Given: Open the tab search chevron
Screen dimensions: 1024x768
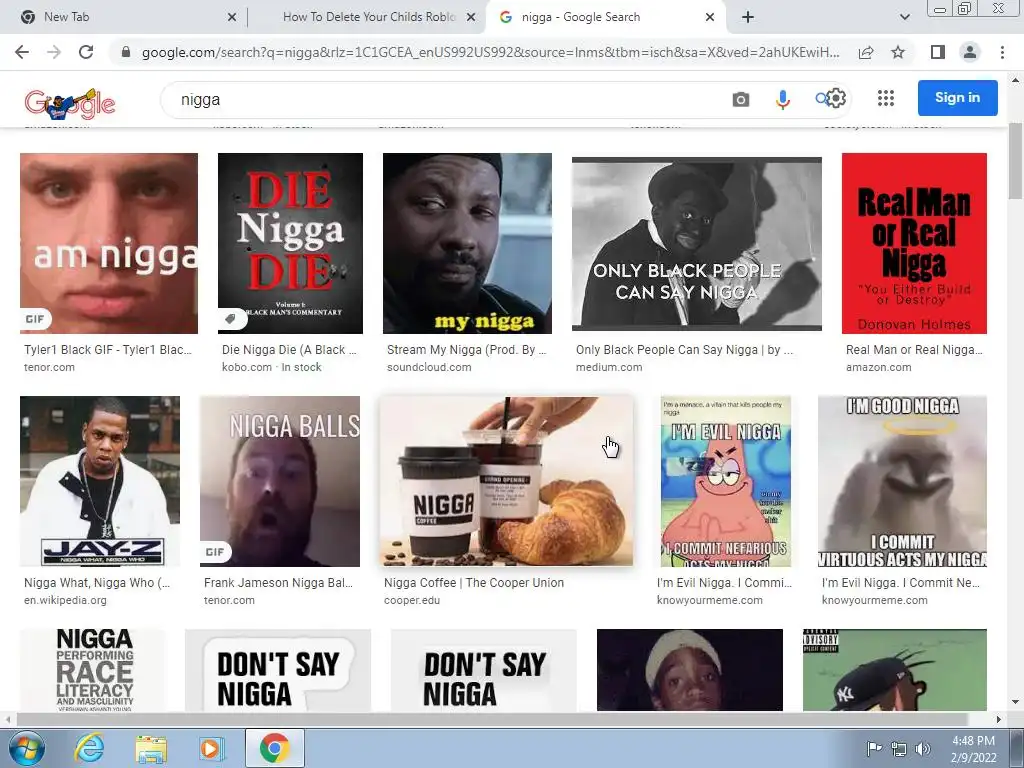Looking at the screenshot, I should [x=904, y=17].
